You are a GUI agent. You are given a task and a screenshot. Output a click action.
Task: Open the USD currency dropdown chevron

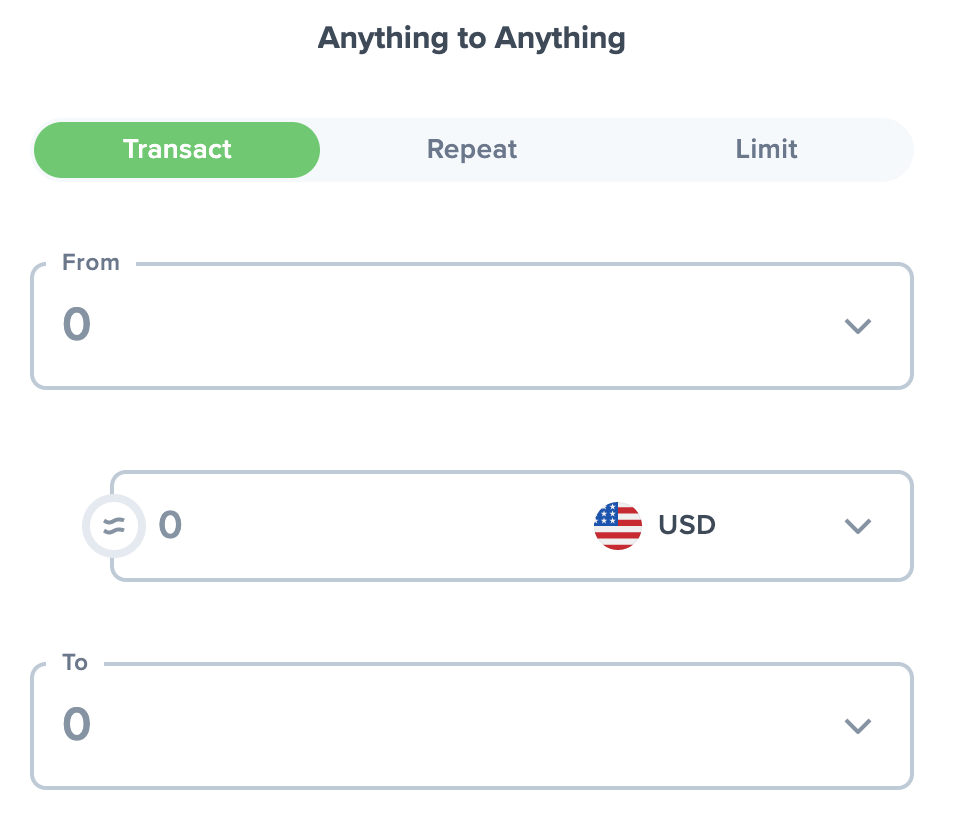[858, 526]
